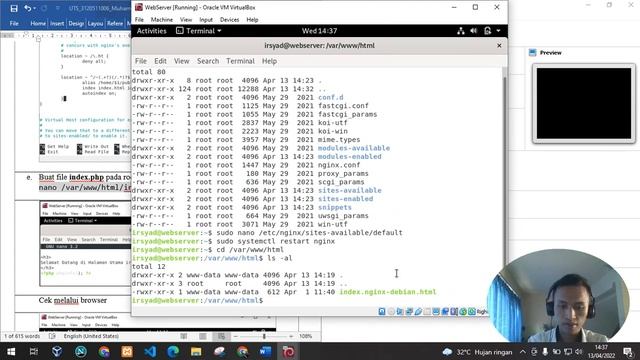Image resolution: width=640 pixels, height=360 pixels.
Task: Click the VirtualBox display status icon
Action: coord(436,311)
